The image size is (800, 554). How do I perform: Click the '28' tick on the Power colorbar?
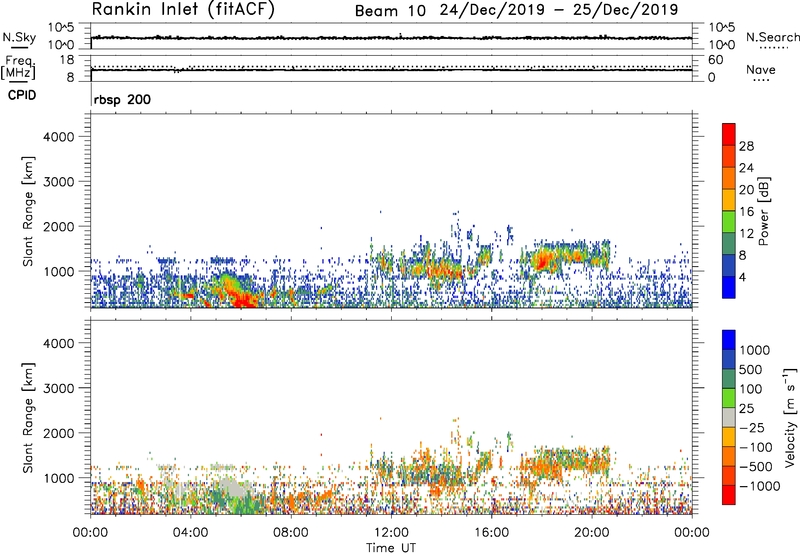click(x=746, y=146)
